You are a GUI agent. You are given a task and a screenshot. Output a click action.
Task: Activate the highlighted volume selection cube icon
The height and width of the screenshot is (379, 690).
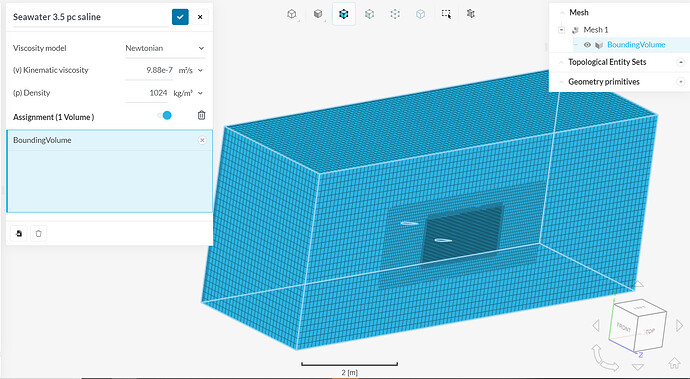click(344, 14)
